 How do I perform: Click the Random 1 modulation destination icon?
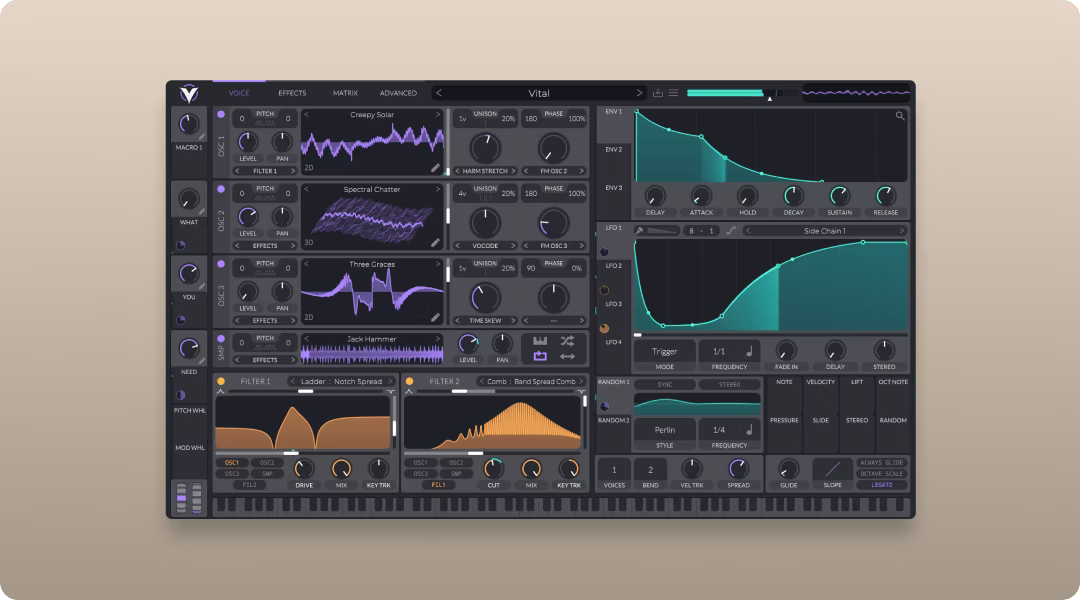(x=604, y=406)
